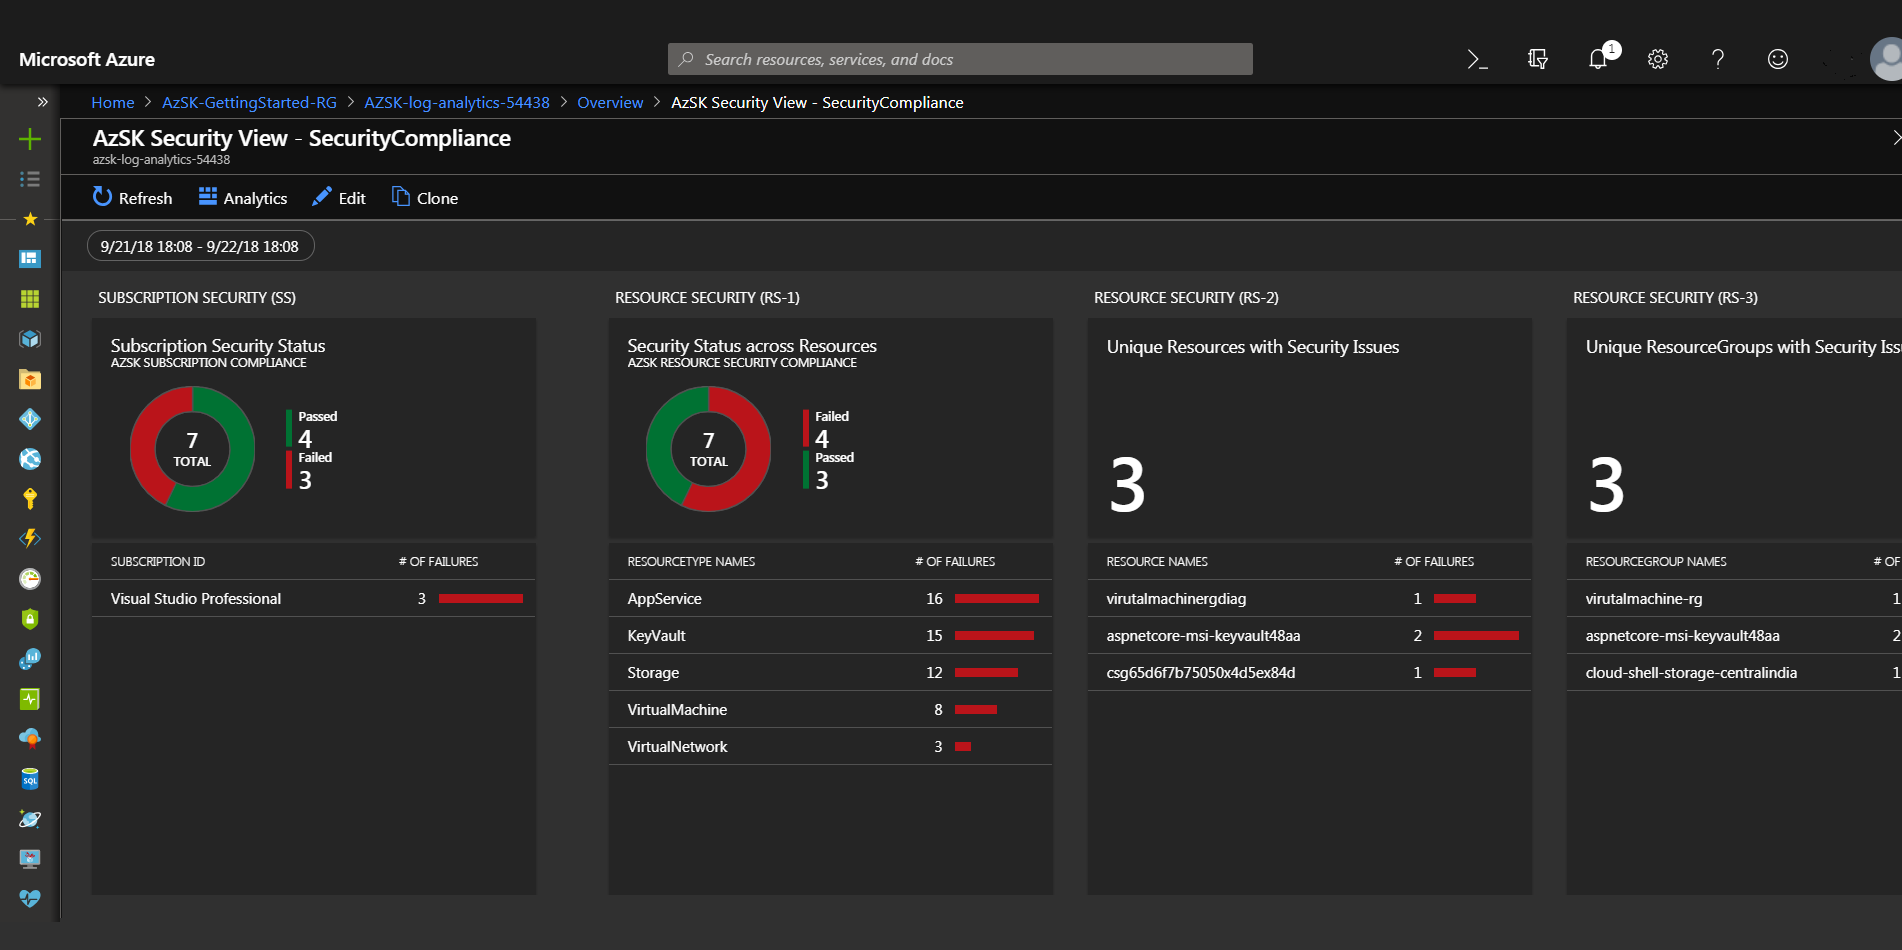Open the orange folder box icon in sidebar
This screenshot has height=950, width=1902.
pyautogui.click(x=30, y=379)
